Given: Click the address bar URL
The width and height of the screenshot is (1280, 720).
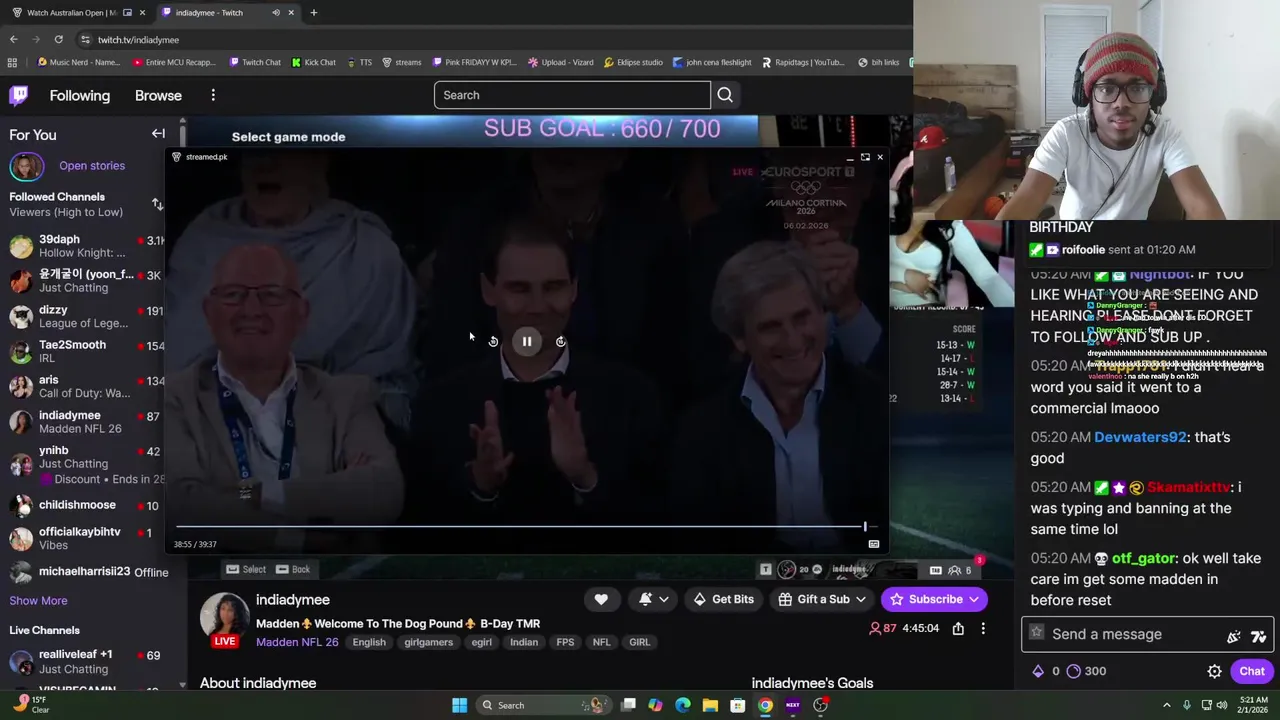Looking at the screenshot, I should pos(138,39).
